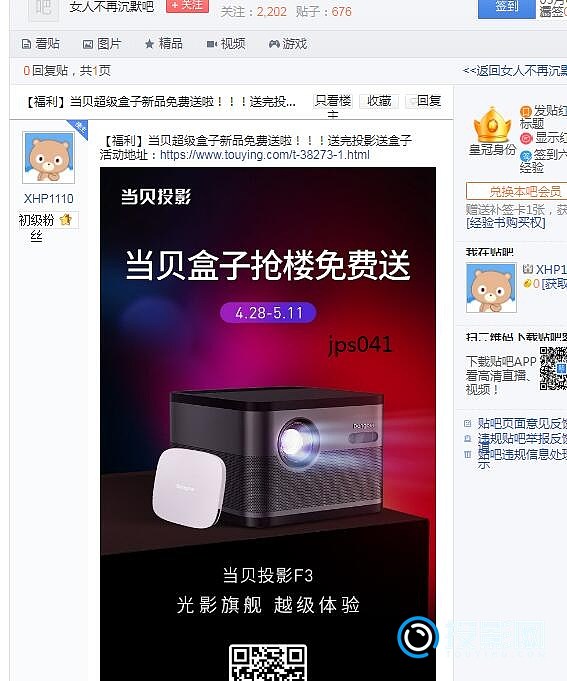
Task: Toggle 只看楼主 view
Action: [333, 102]
